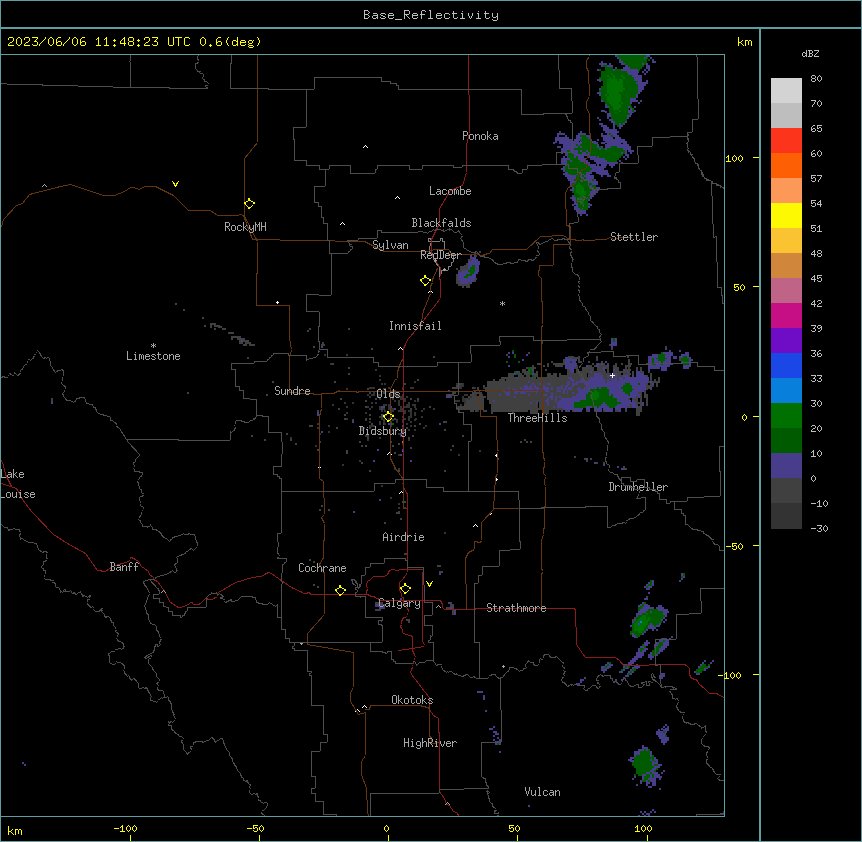862x842 pixels.
Task: Click the Vulcan label
Action: pos(542,792)
